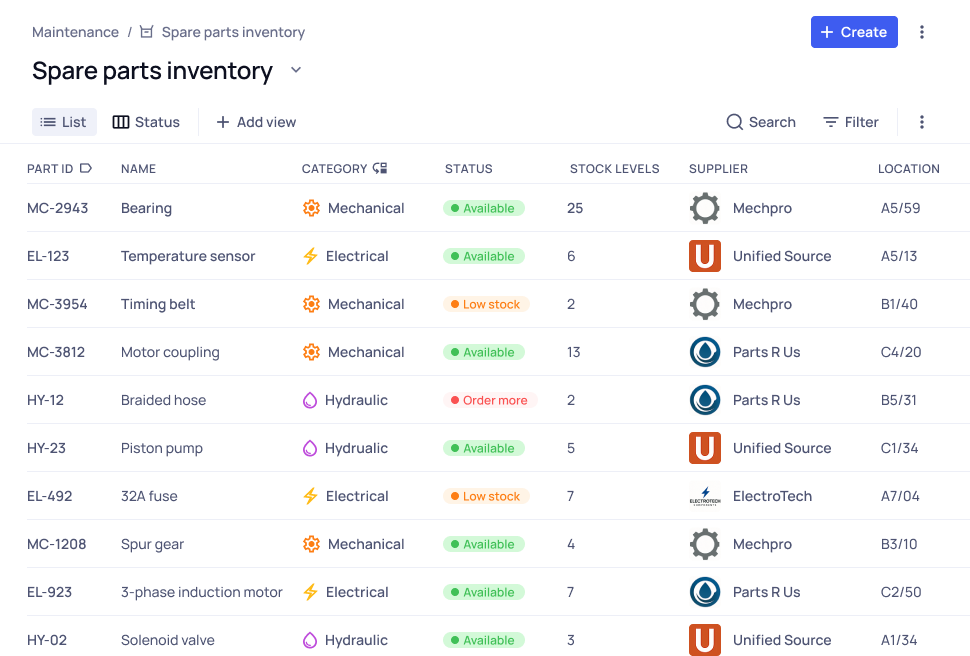Click the inventory icon in the breadcrumb
Screen dimensions: 970x656
[147, 32]
